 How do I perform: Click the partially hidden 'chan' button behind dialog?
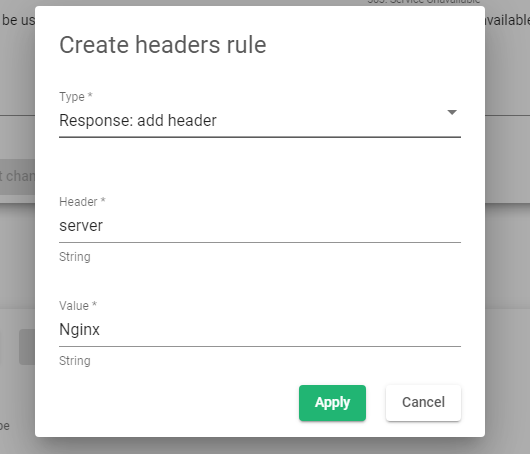pyautogui.click(x=17, y=176)
